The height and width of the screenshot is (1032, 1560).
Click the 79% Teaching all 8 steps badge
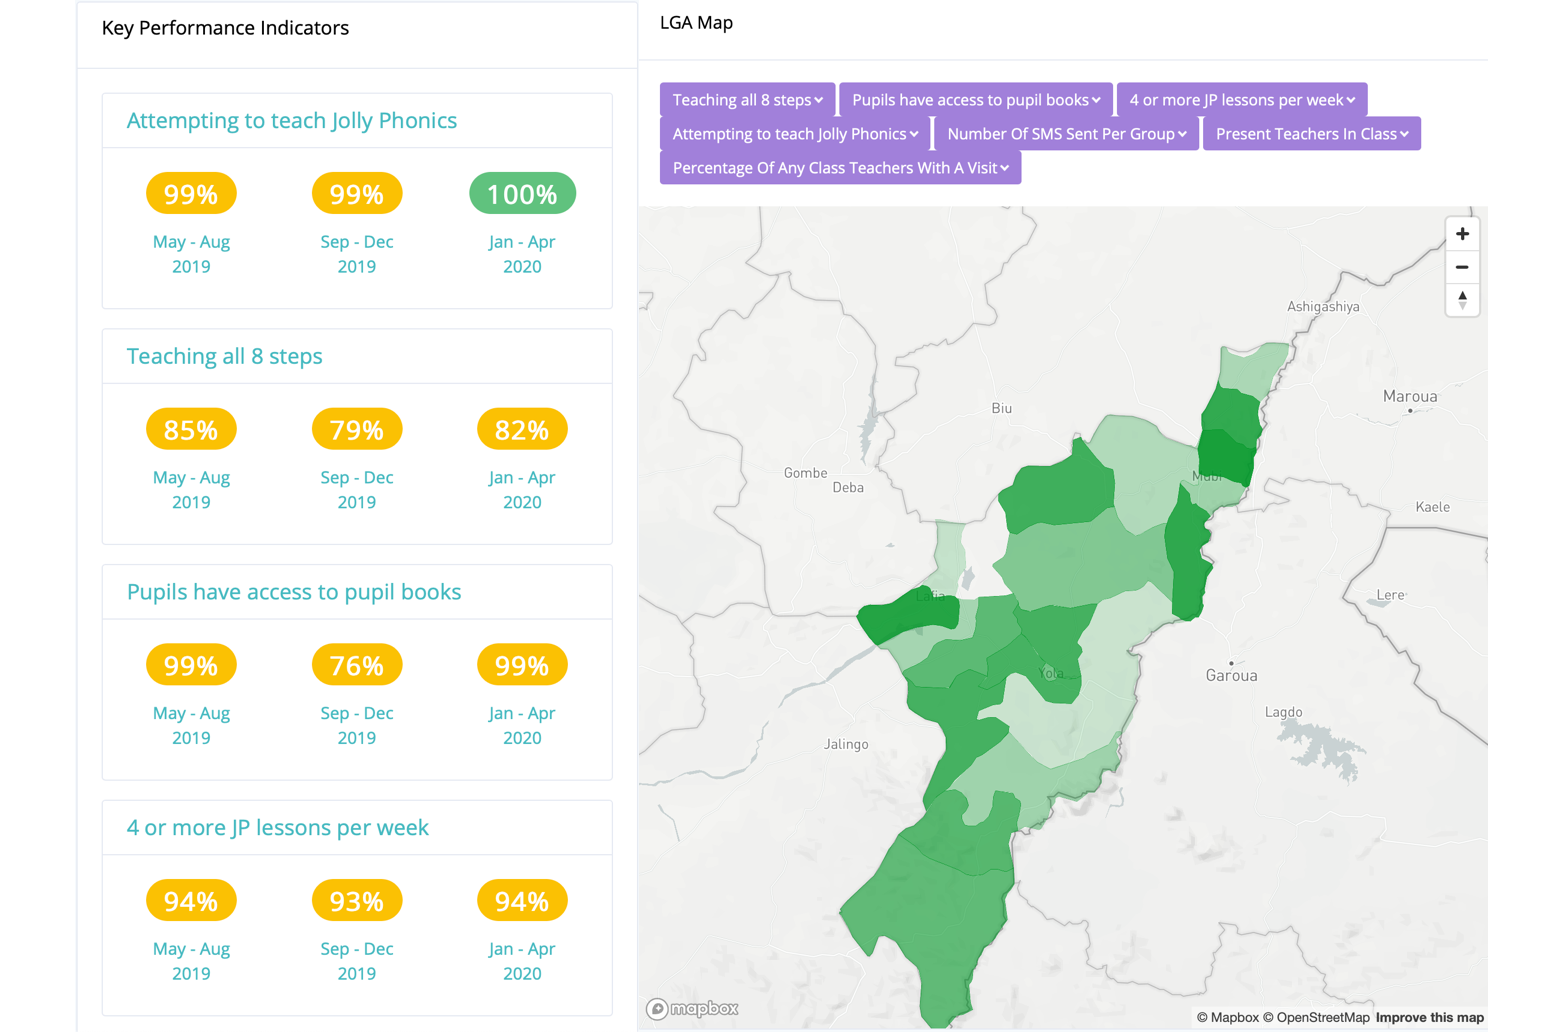(357, 429)
